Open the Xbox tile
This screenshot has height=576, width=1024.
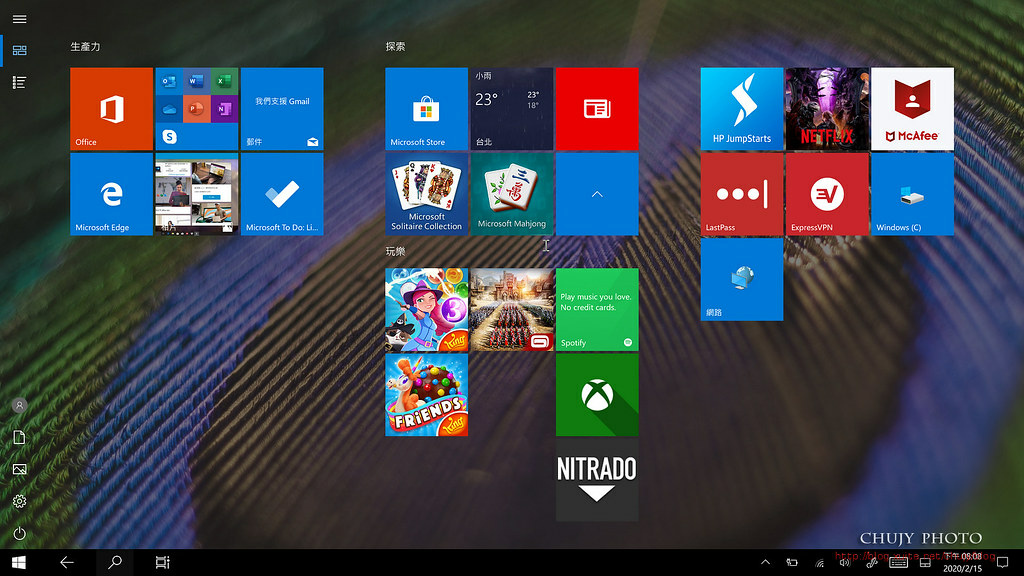[x=597, y=394]
